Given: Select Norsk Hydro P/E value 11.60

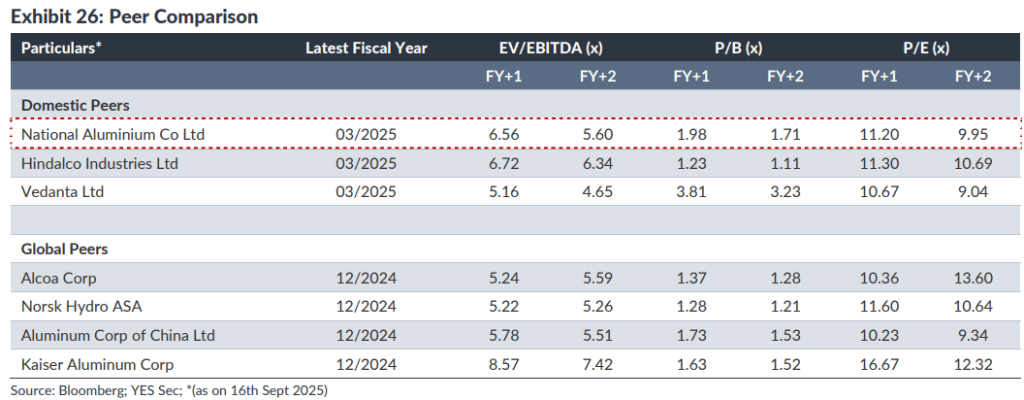Looking at the screenshot, I should click(x=878, y=307).
